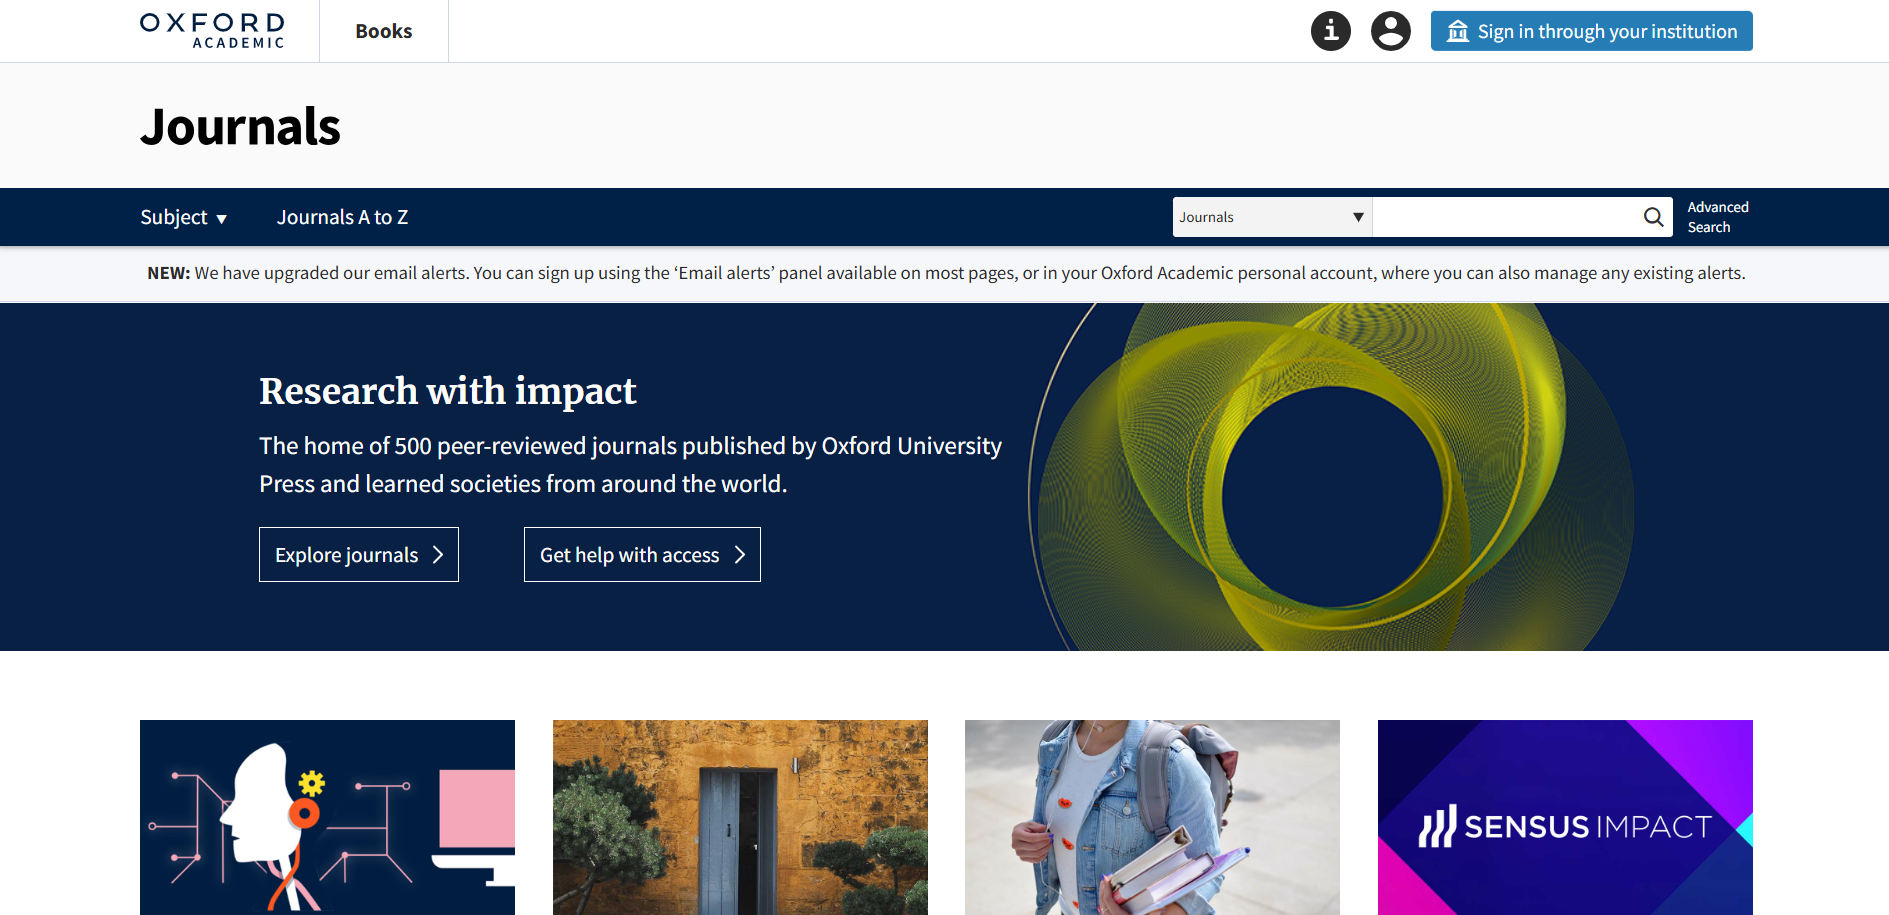Sign in through your institution
This screenshot has height=915, width=1889.
[x=1591, y=31]
